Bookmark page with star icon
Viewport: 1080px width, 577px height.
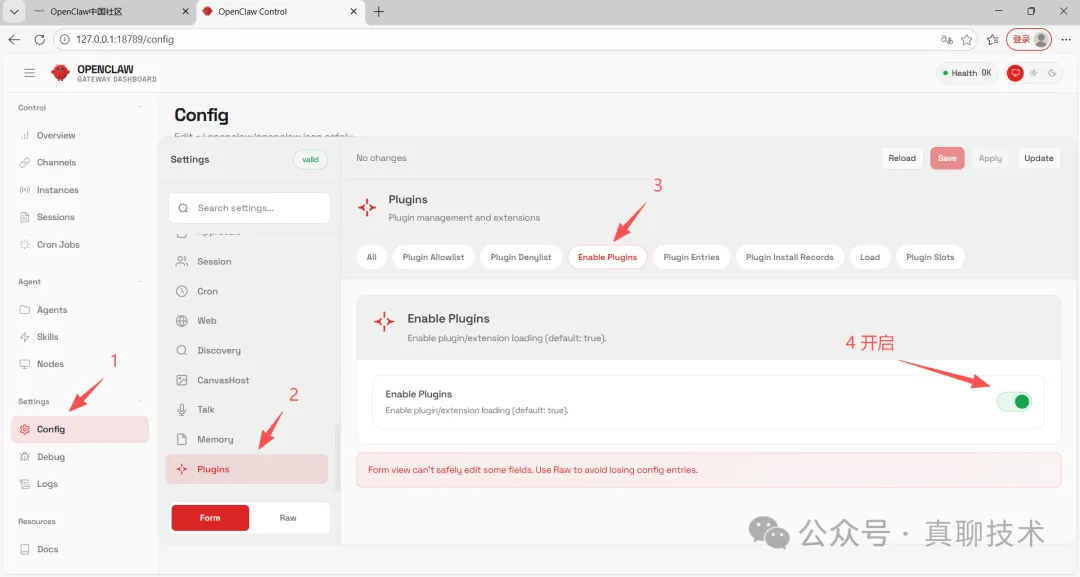967,40
